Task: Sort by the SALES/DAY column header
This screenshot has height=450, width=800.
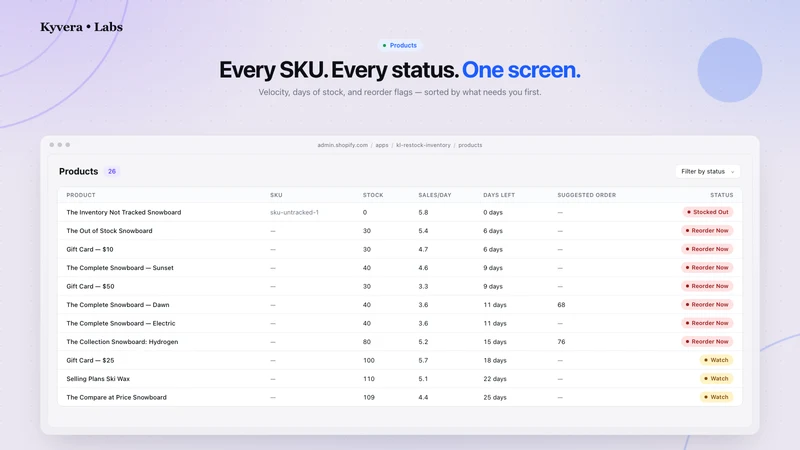Action: (435, 195)
